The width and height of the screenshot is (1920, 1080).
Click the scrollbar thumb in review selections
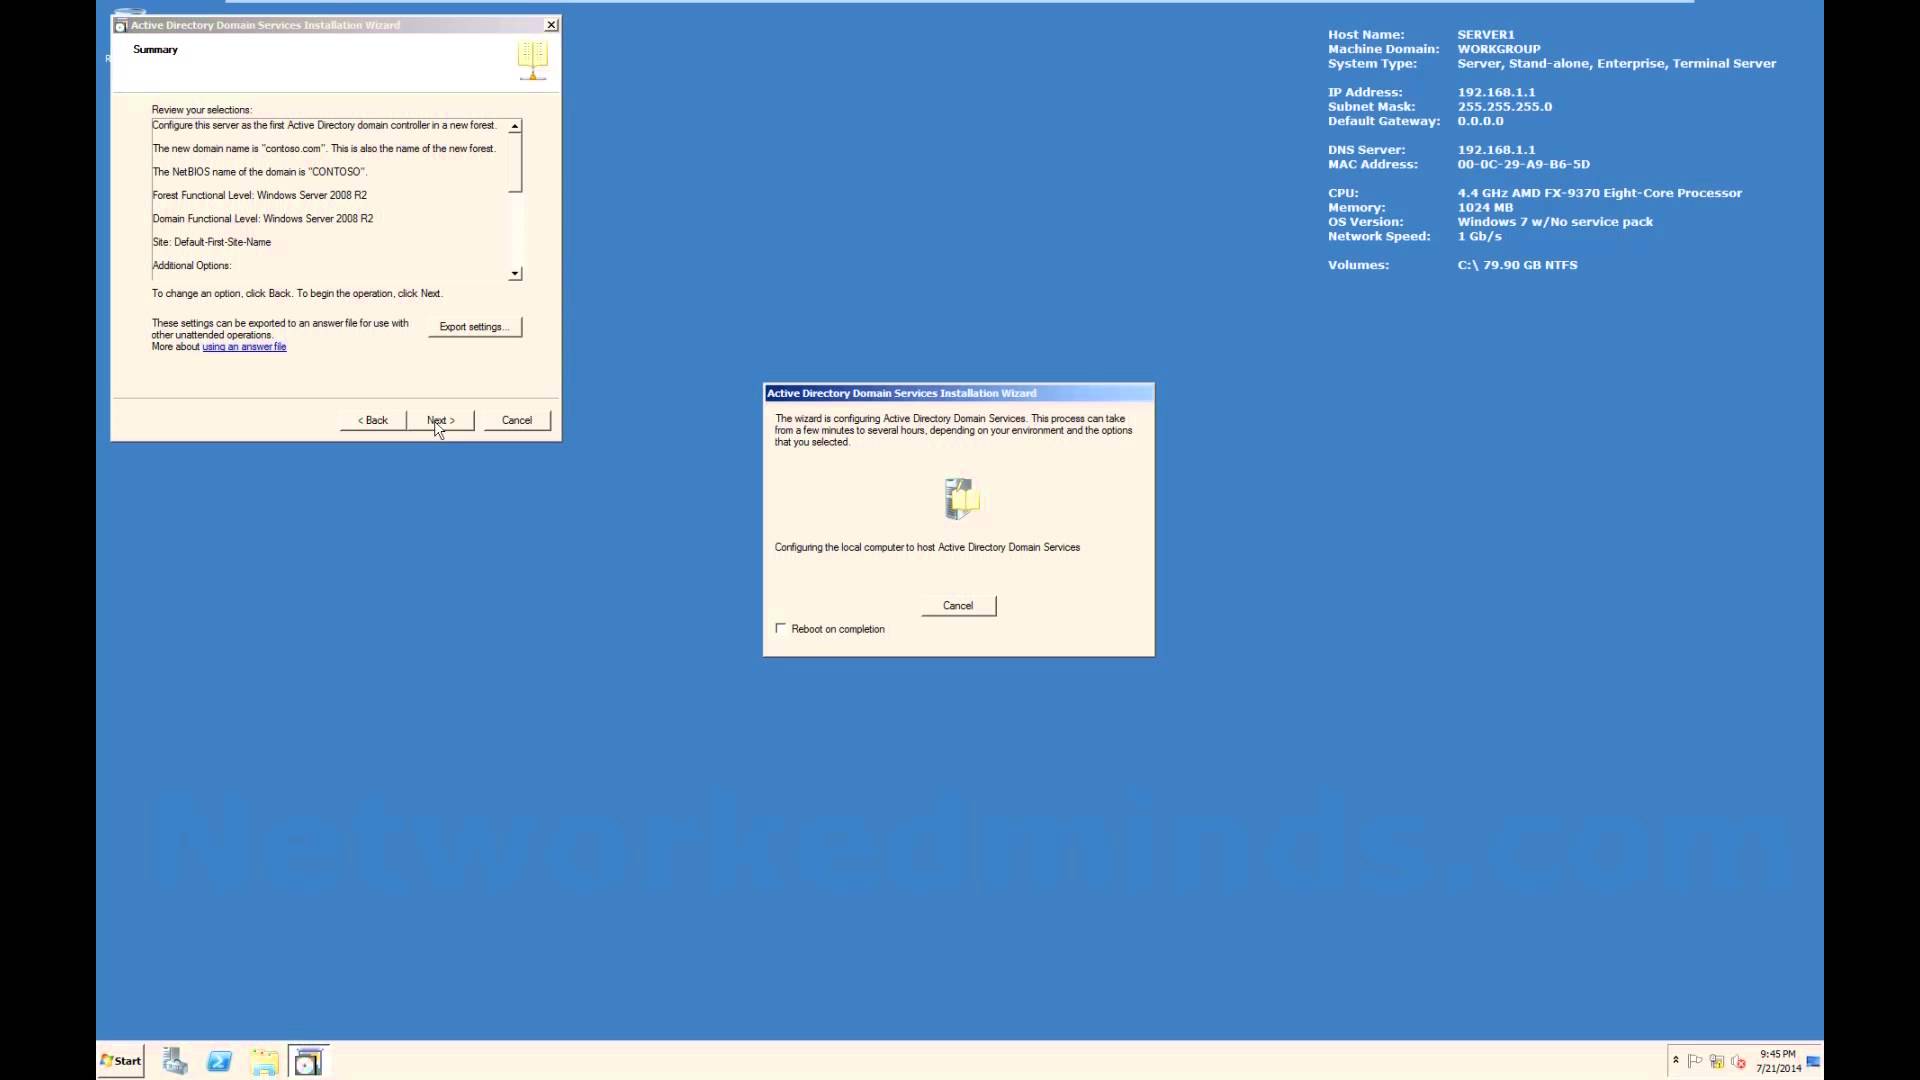[515, 162]
